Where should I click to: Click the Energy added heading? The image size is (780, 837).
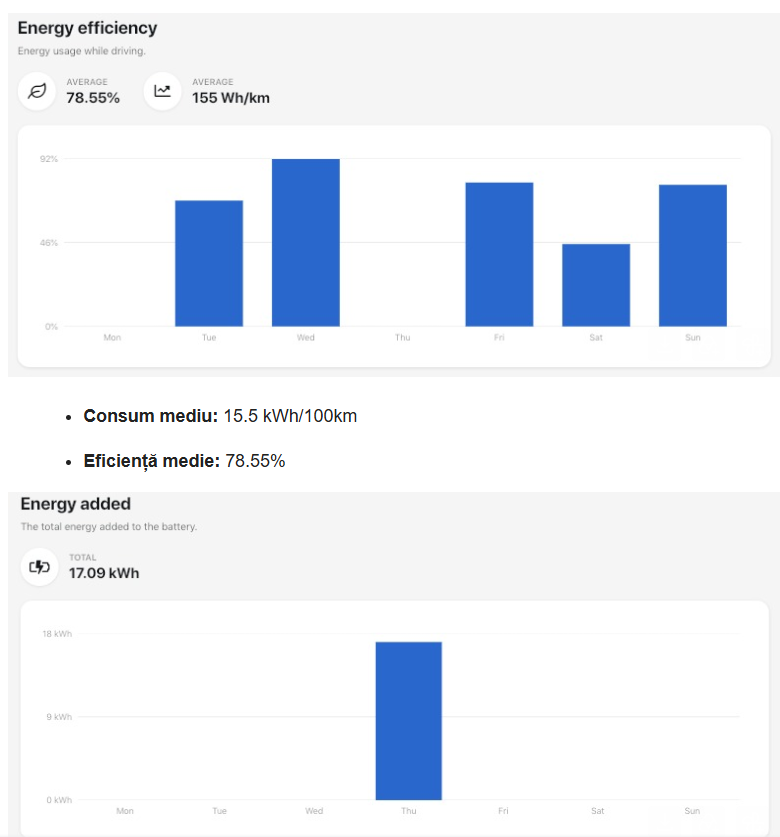(75, 503)
